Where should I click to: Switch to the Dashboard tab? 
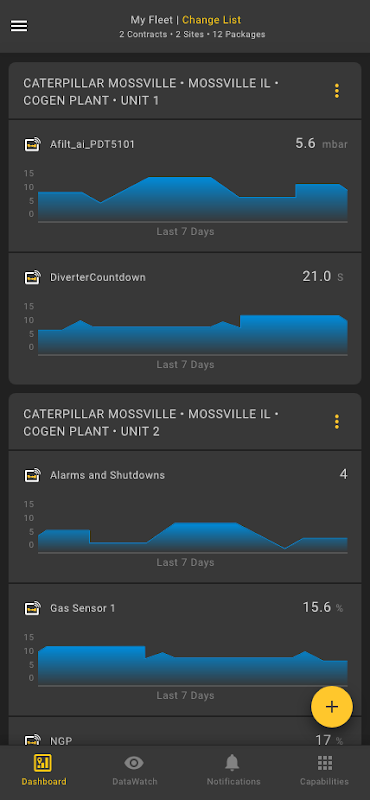coord(43,770)
